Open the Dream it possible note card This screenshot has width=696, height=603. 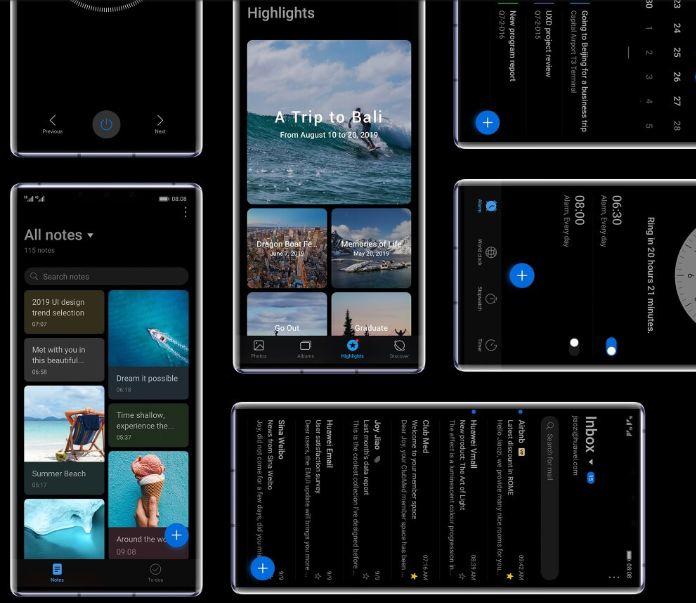point(148,344)
